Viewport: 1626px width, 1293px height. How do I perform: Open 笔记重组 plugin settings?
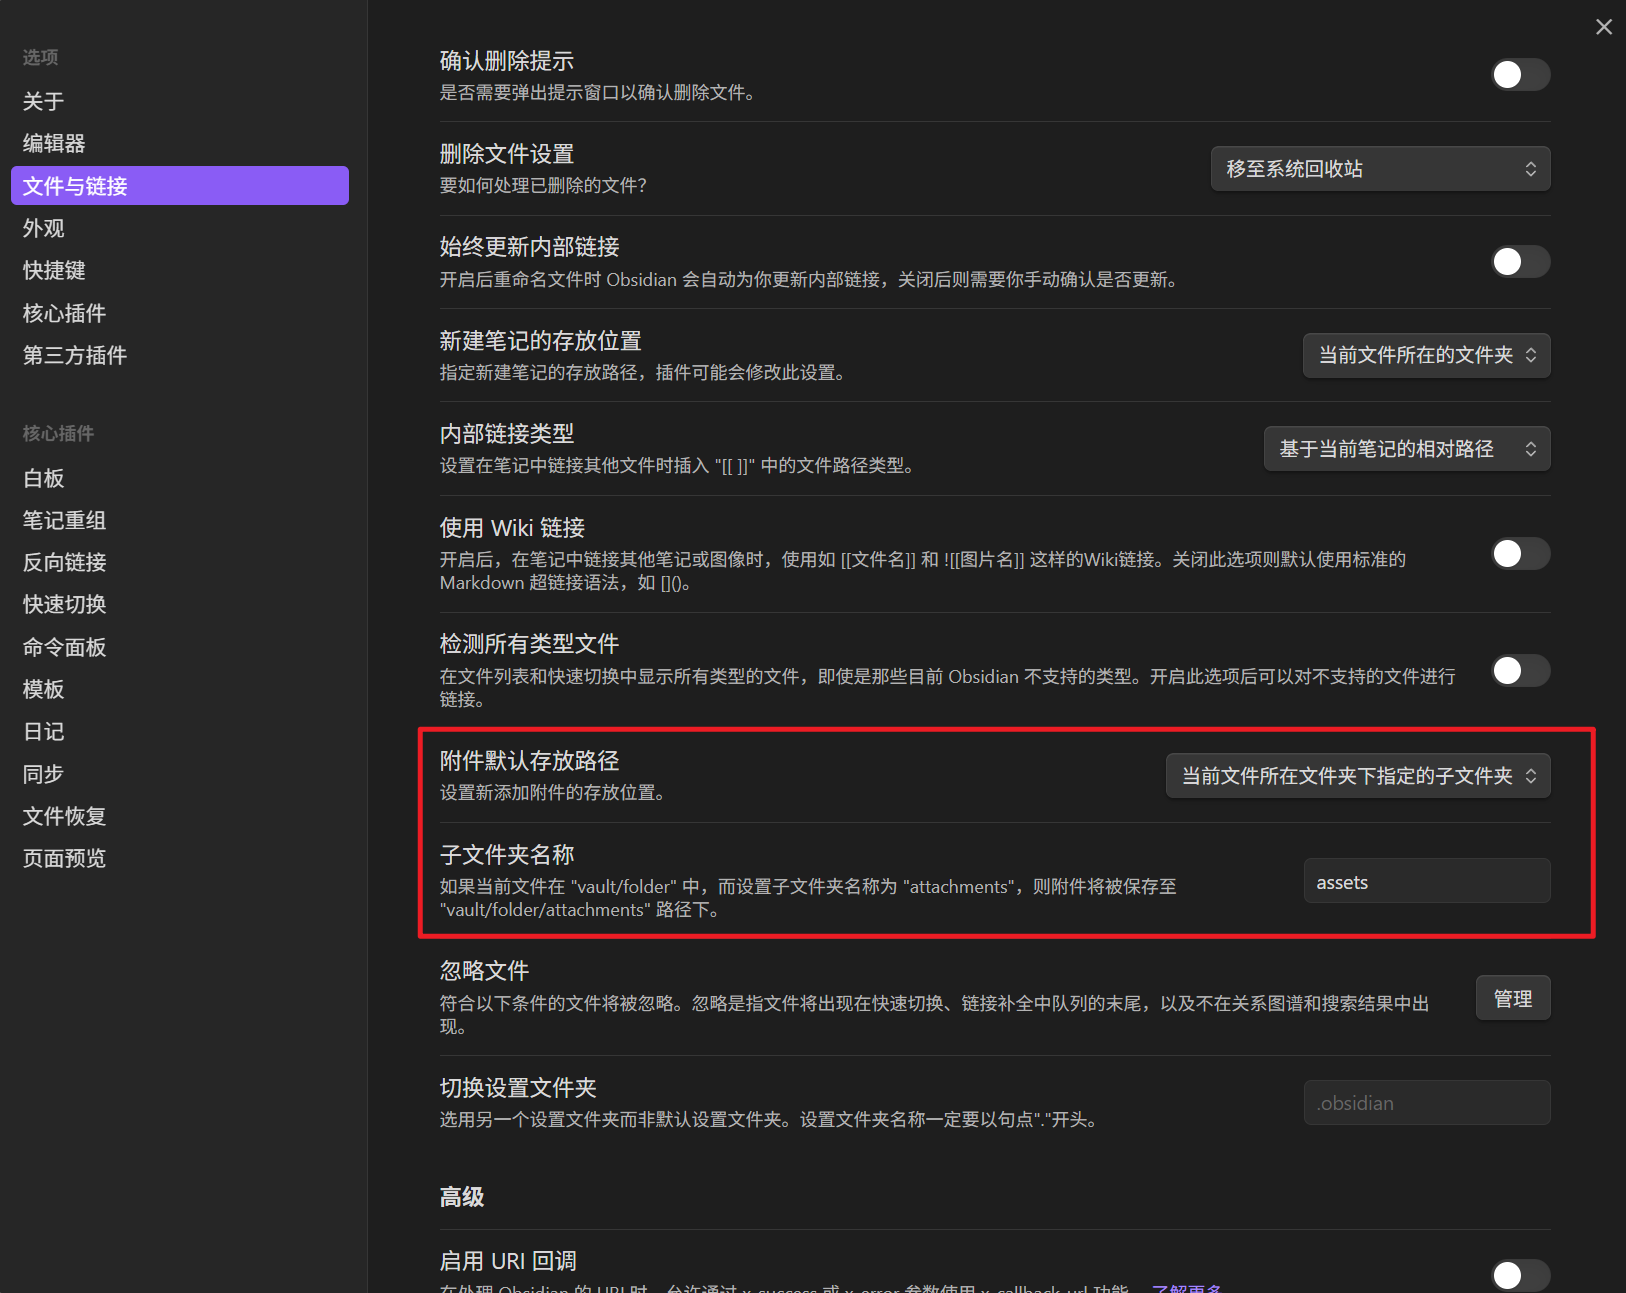coord(180,520)
